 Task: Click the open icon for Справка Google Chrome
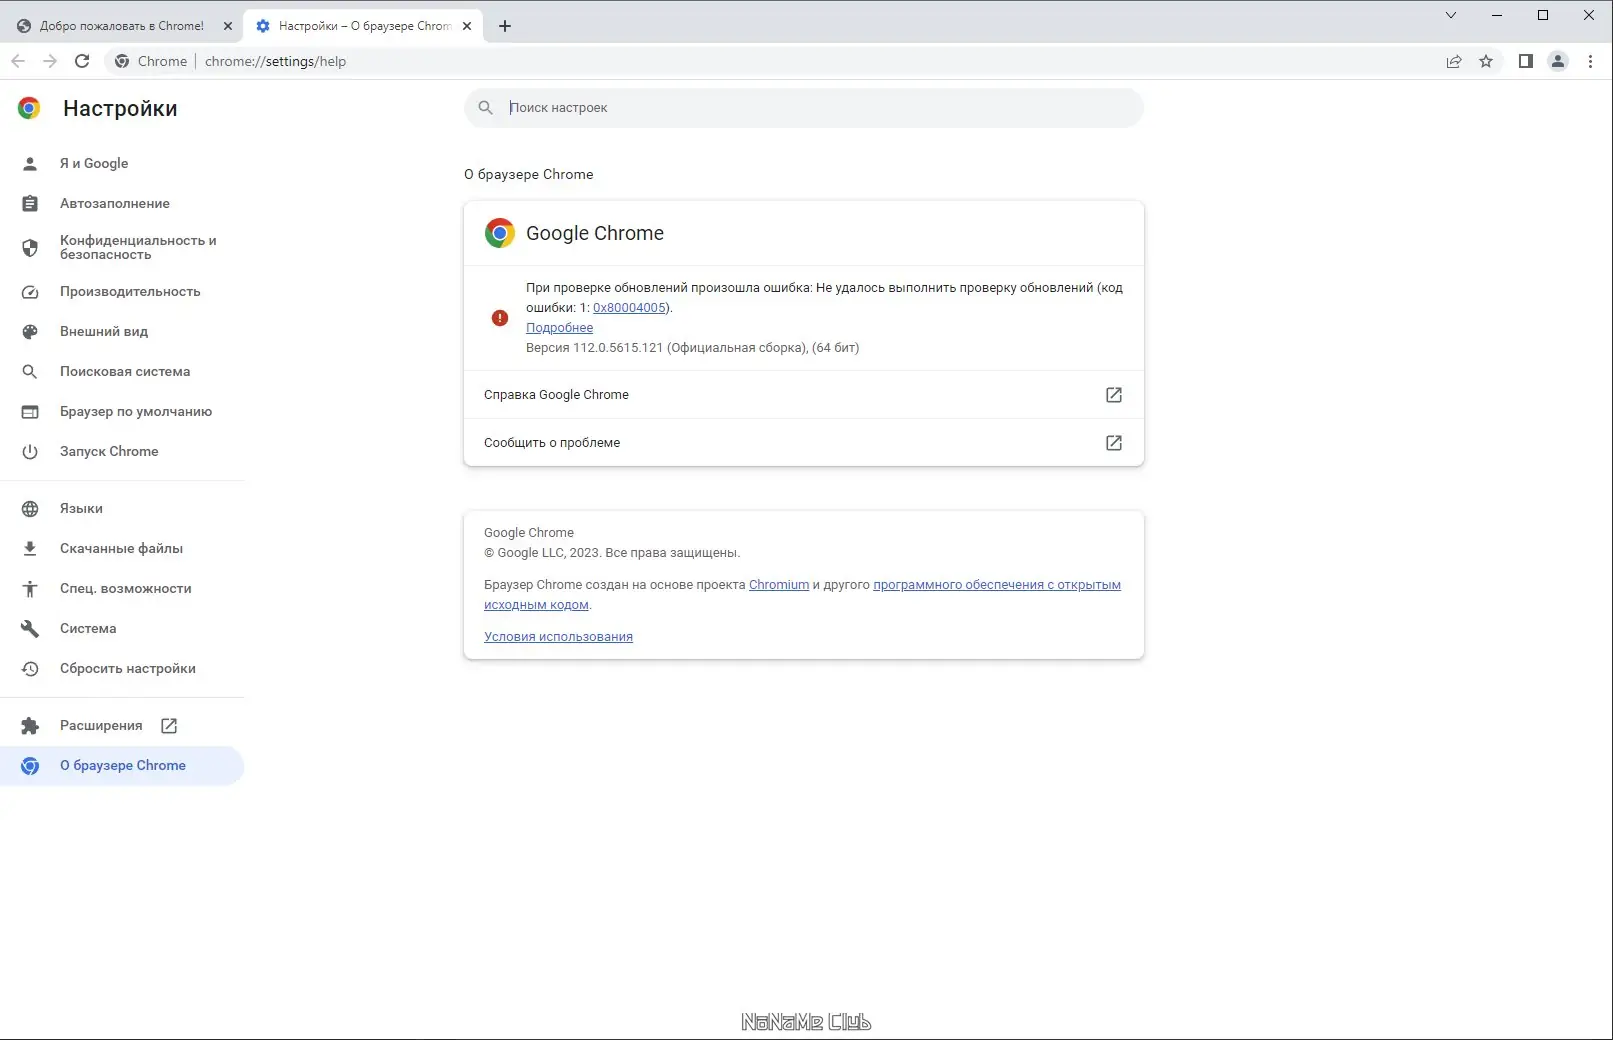[x=1113, y=395]
